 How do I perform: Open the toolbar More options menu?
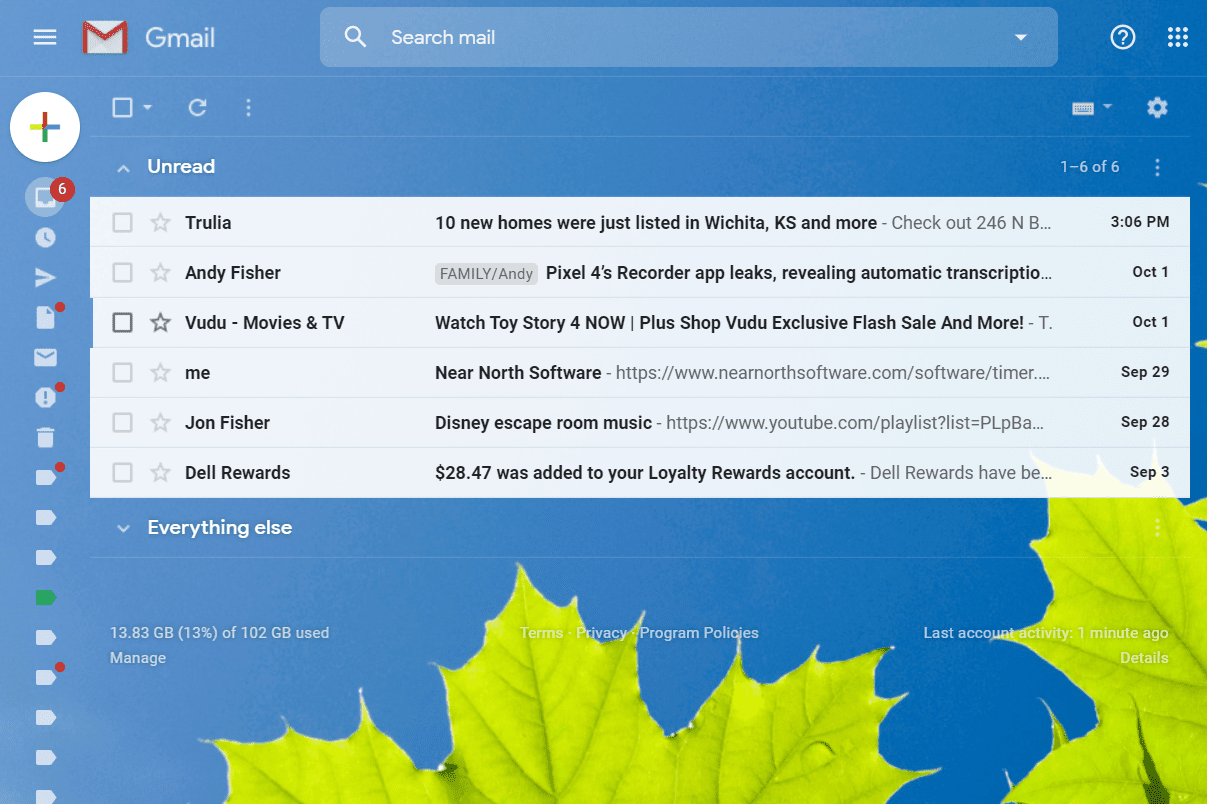(x=249, y=108)
